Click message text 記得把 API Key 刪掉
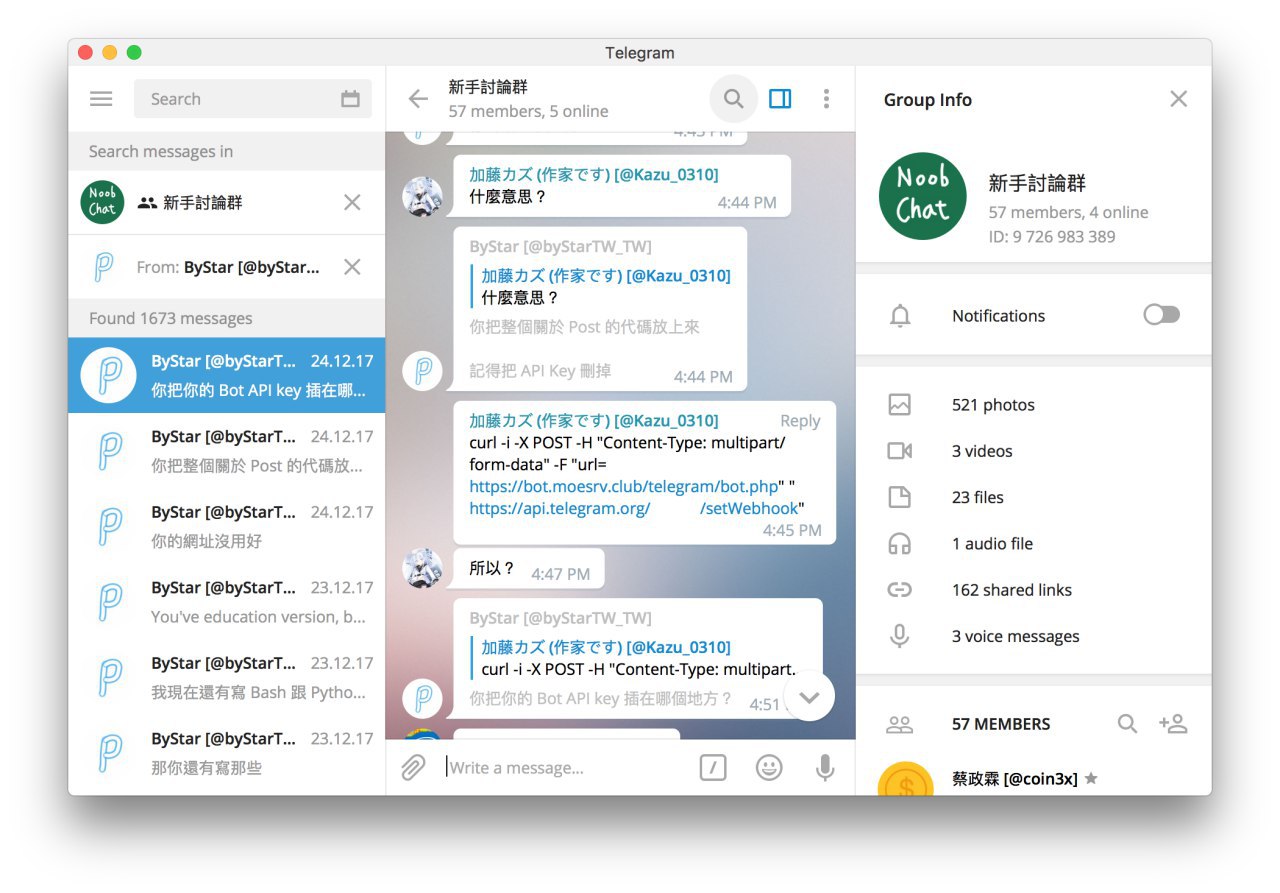Image resolution: width=1280 pixels, height=893 pixels. pyautogui.click(x=540, y=371)
